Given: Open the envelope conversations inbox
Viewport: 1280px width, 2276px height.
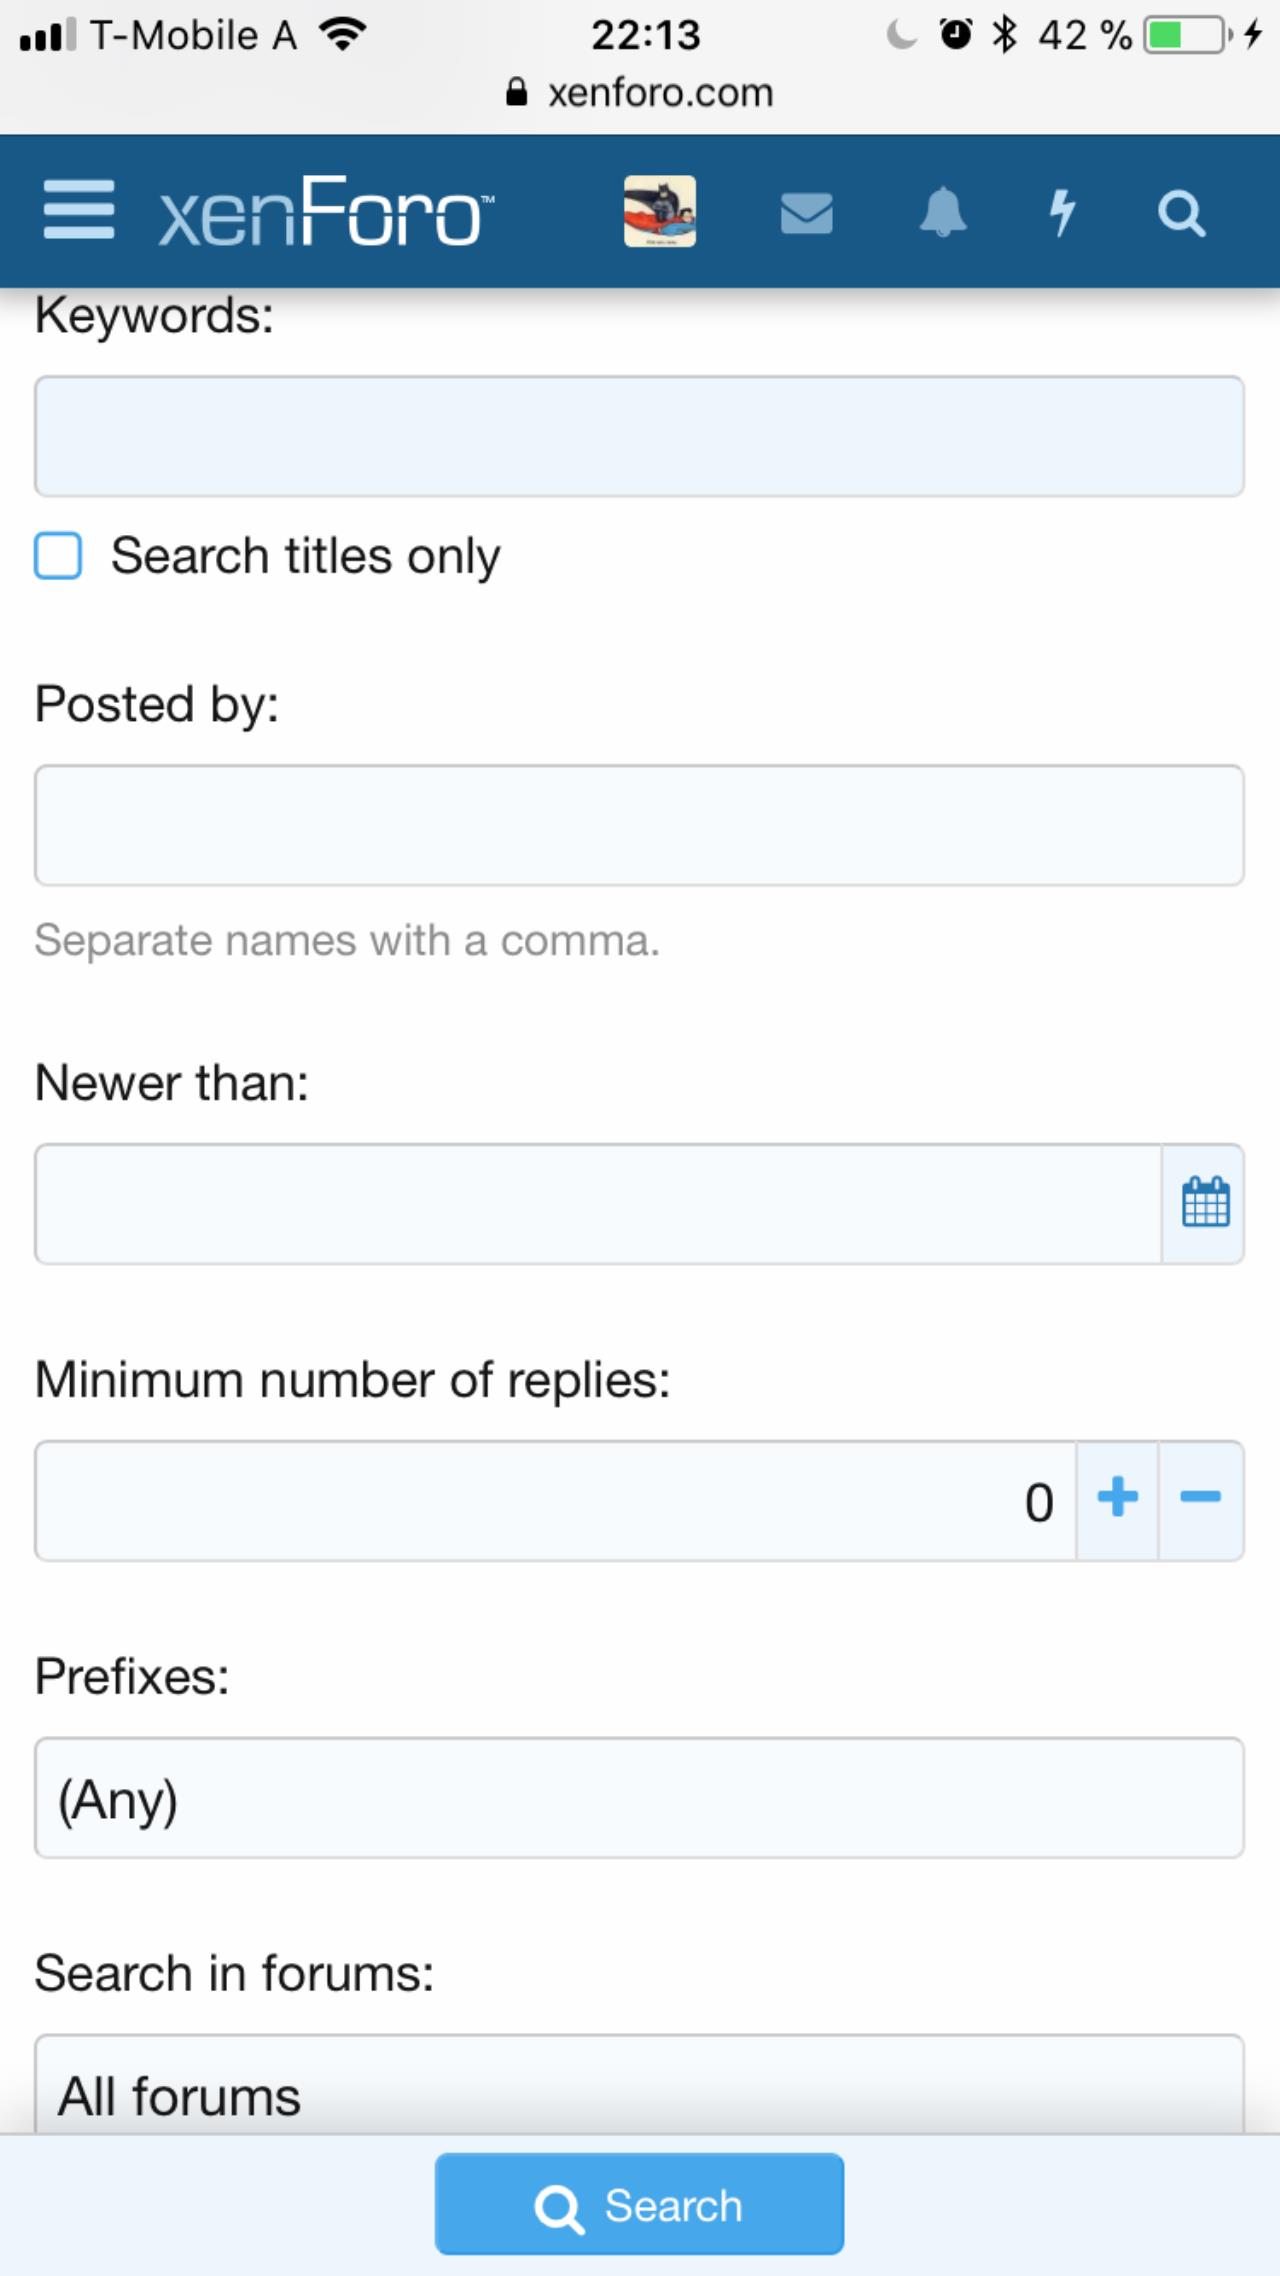Looking at the screenshot, I should (806, 213).
